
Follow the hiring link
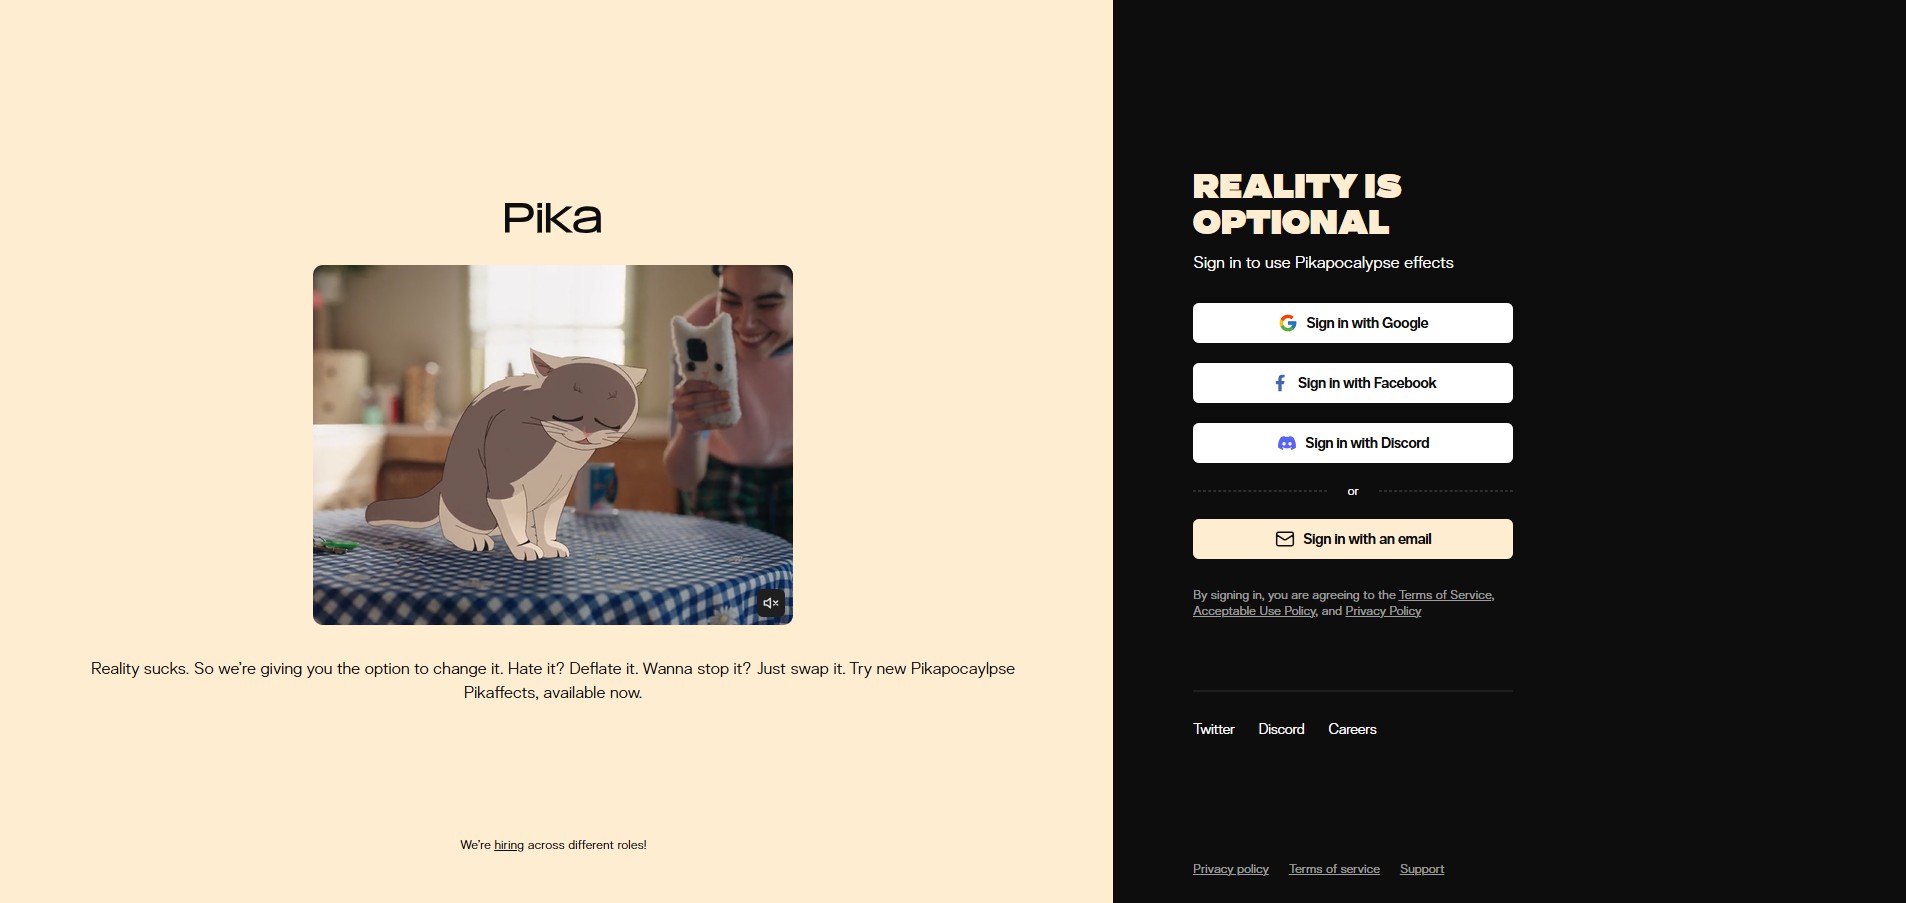click(509, 845)
